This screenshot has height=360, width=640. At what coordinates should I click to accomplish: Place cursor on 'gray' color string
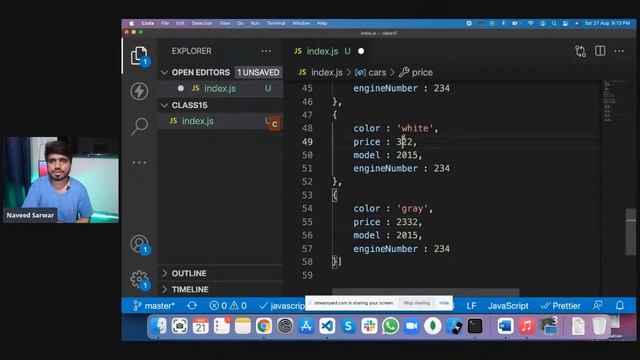(x=412, y=209)
